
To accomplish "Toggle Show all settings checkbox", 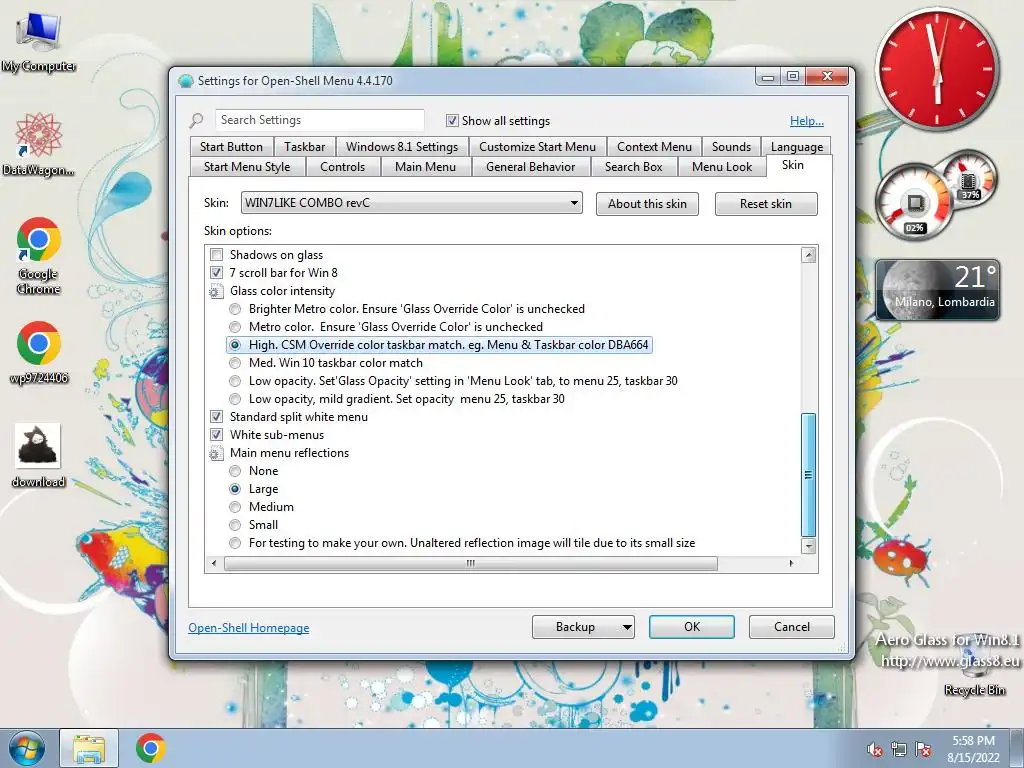I will coord(452,121).
